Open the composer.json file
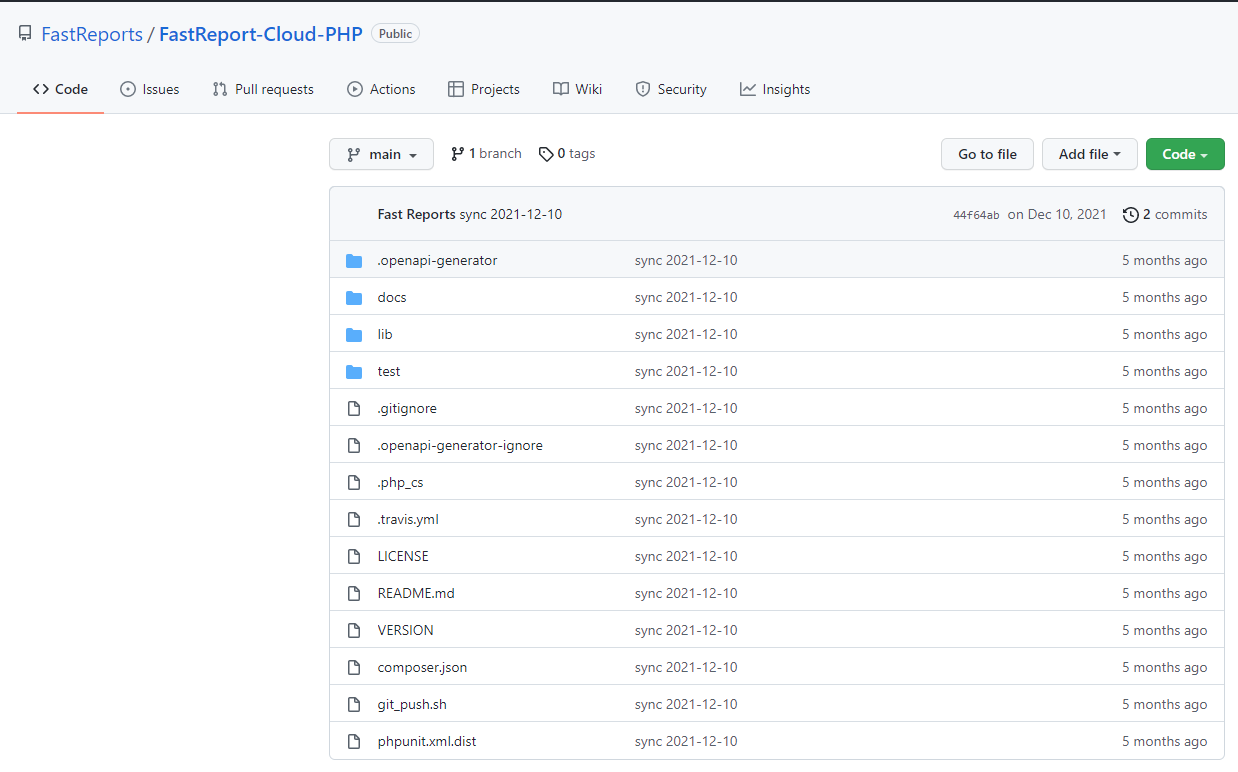This screenshot has width=1238, height=772. point(422,668)
